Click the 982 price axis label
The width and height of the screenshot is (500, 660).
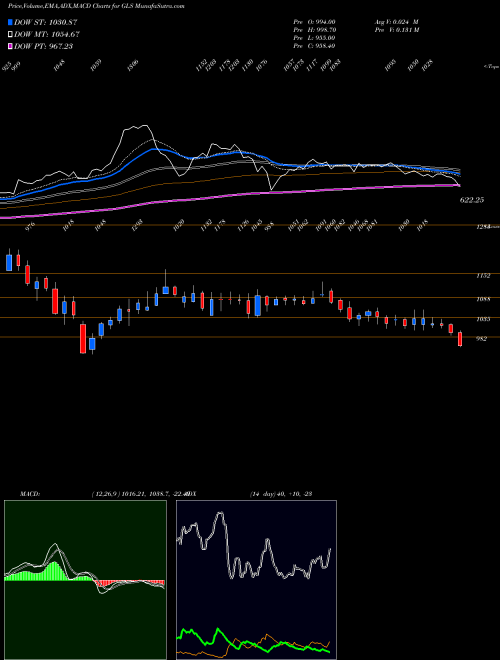click(482, 338)
